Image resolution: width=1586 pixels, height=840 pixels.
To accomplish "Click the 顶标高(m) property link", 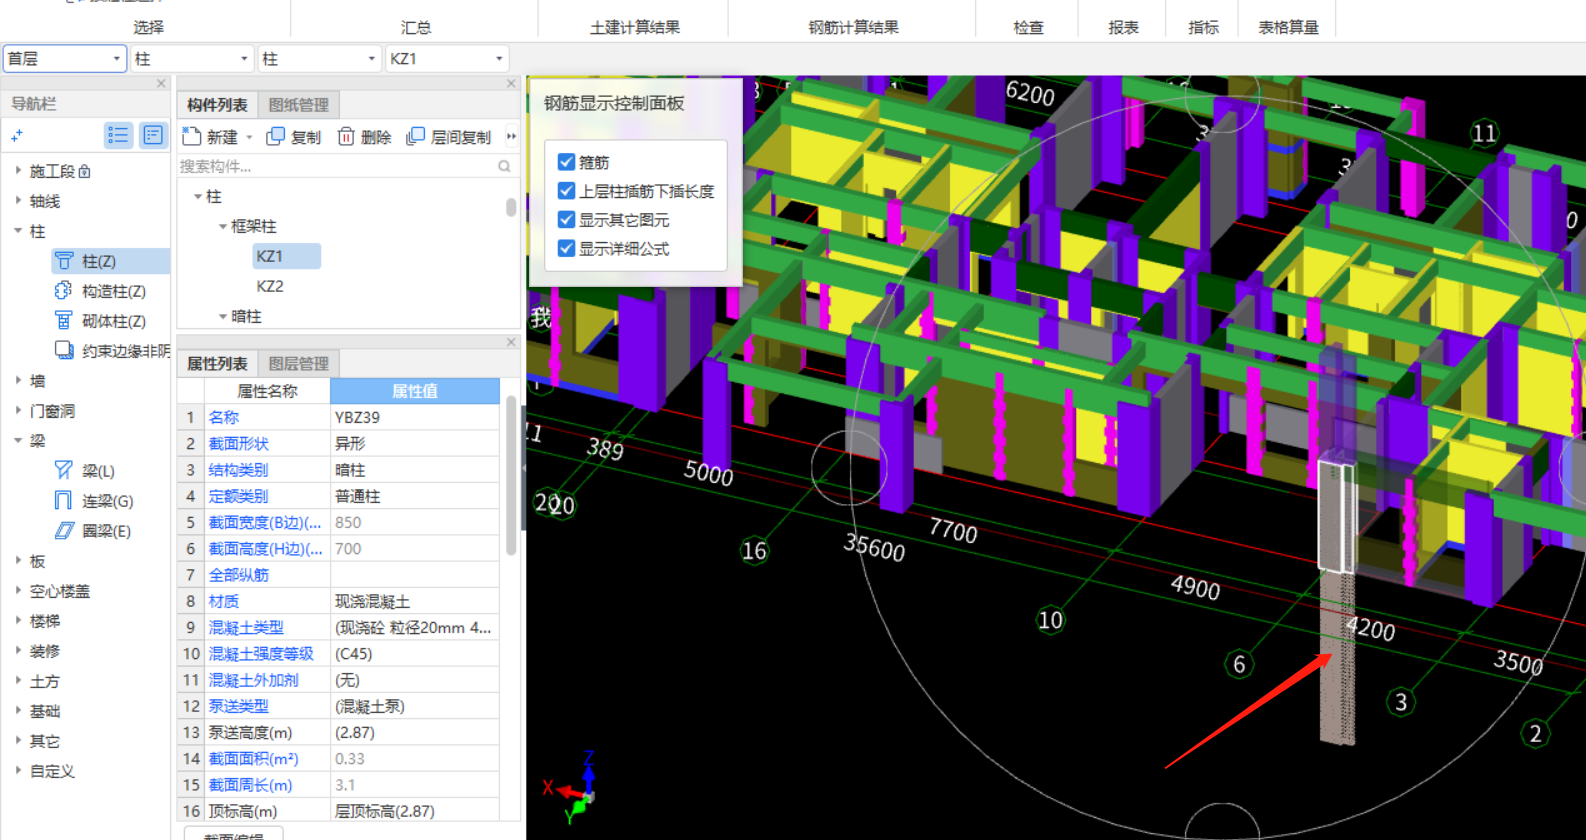I will (242, 811).
